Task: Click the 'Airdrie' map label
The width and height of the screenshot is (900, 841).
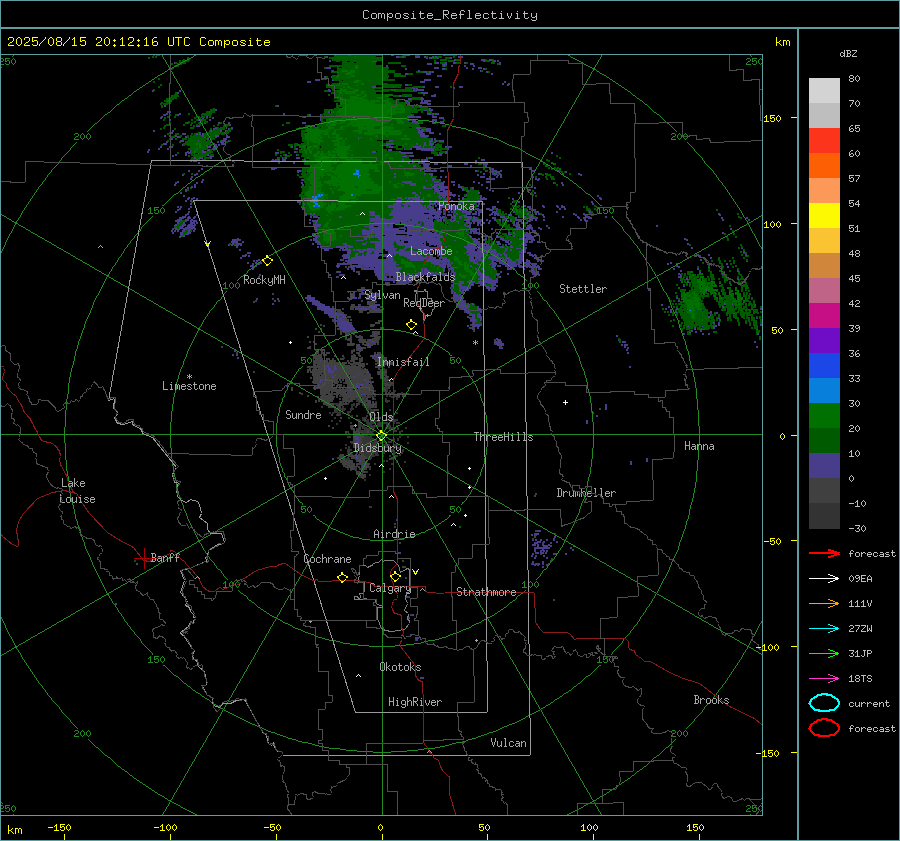Action: [x=394, y=534]
